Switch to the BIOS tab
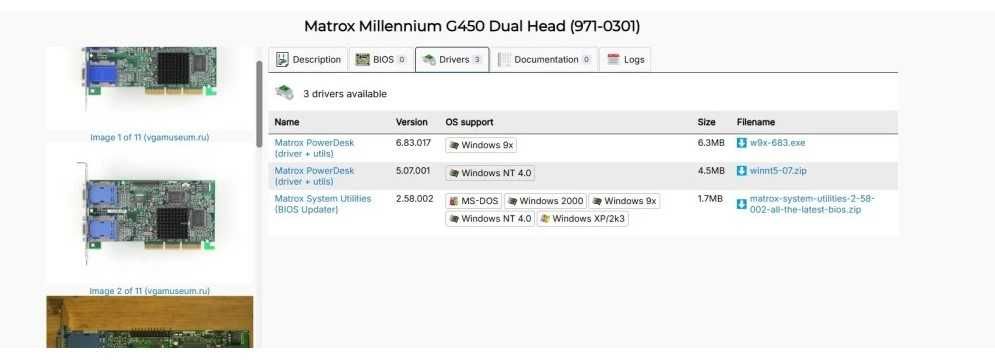 (x=381, y=60)
